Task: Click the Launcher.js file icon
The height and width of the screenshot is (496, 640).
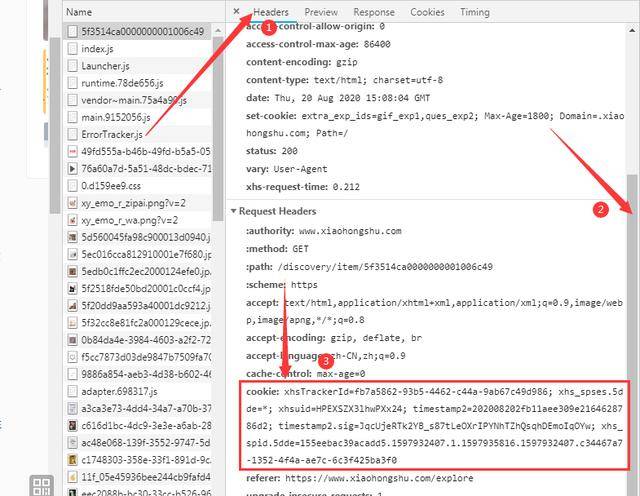Action: (72, 66)
